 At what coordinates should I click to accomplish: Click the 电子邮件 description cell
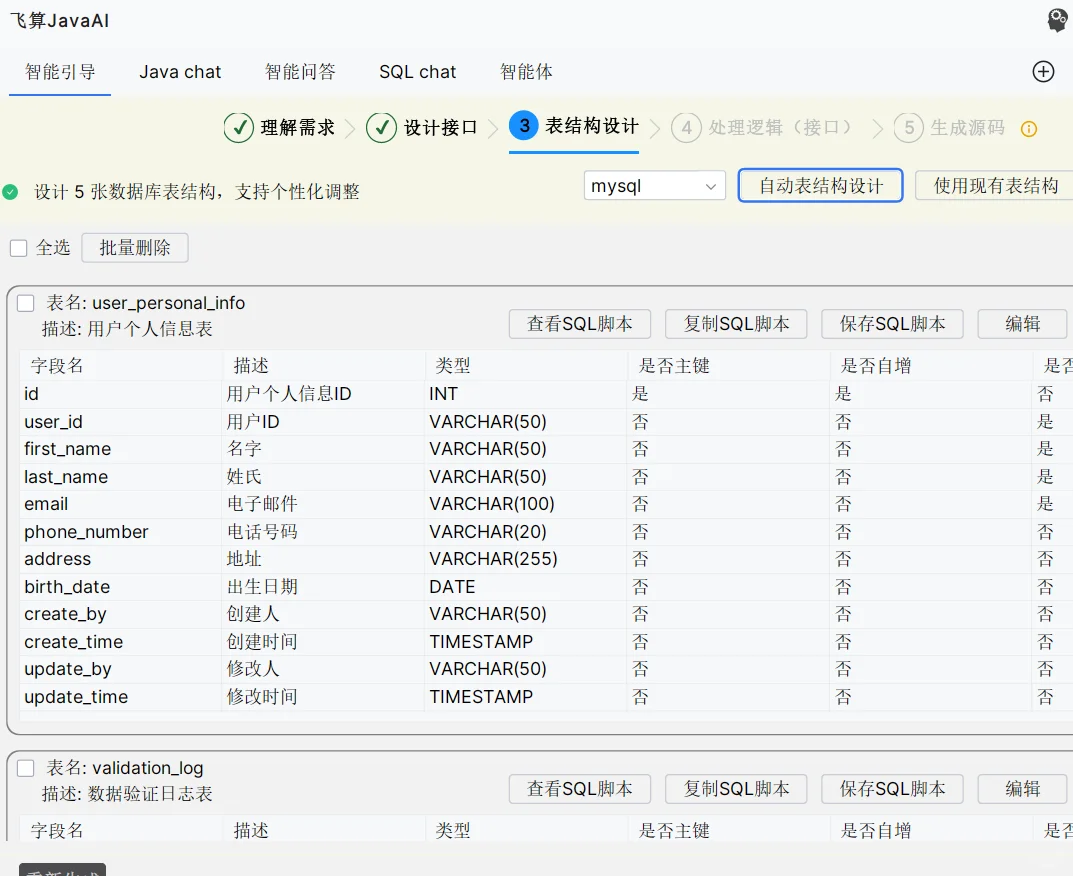(x=323, y=504)
